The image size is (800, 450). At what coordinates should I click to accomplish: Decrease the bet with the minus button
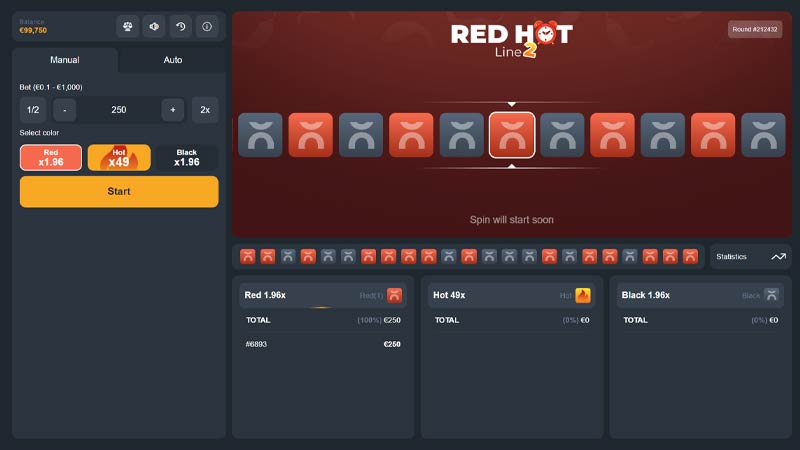pos(65,110)
